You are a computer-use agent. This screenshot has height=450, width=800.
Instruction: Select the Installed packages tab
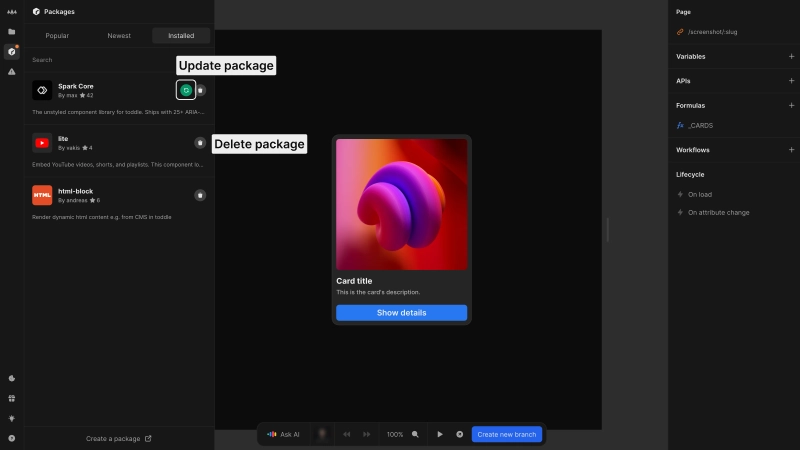pos(181,36)
